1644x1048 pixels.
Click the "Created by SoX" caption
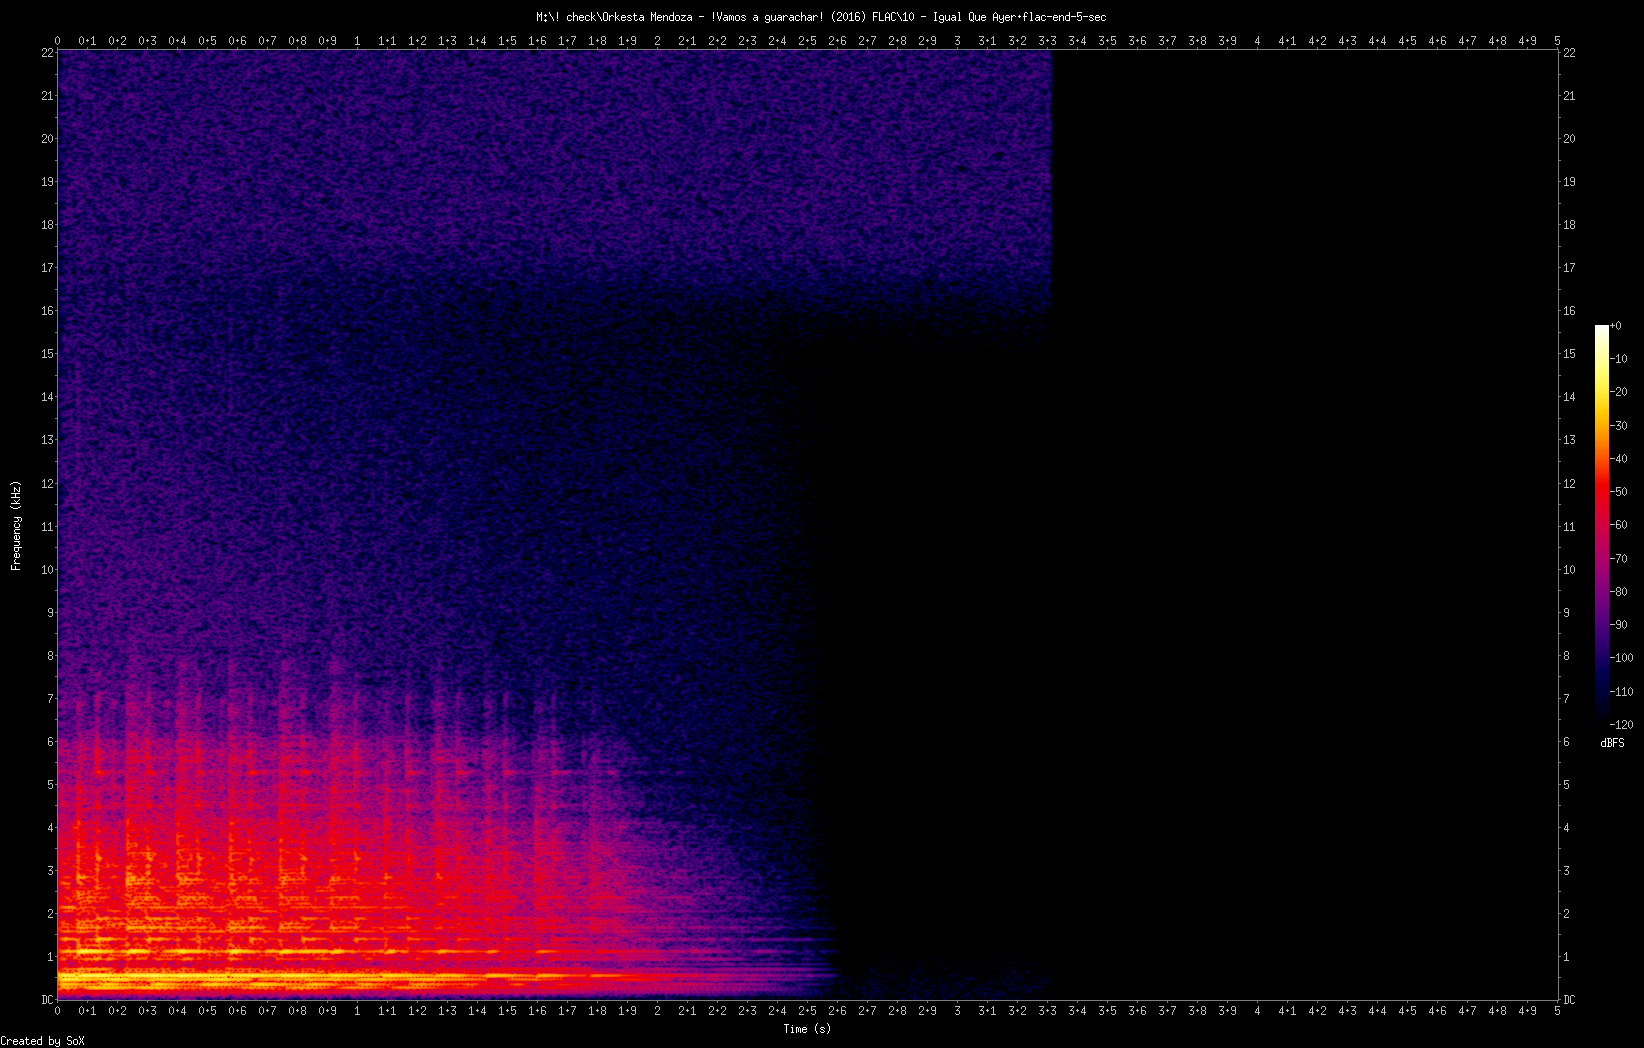point(42,1041)
